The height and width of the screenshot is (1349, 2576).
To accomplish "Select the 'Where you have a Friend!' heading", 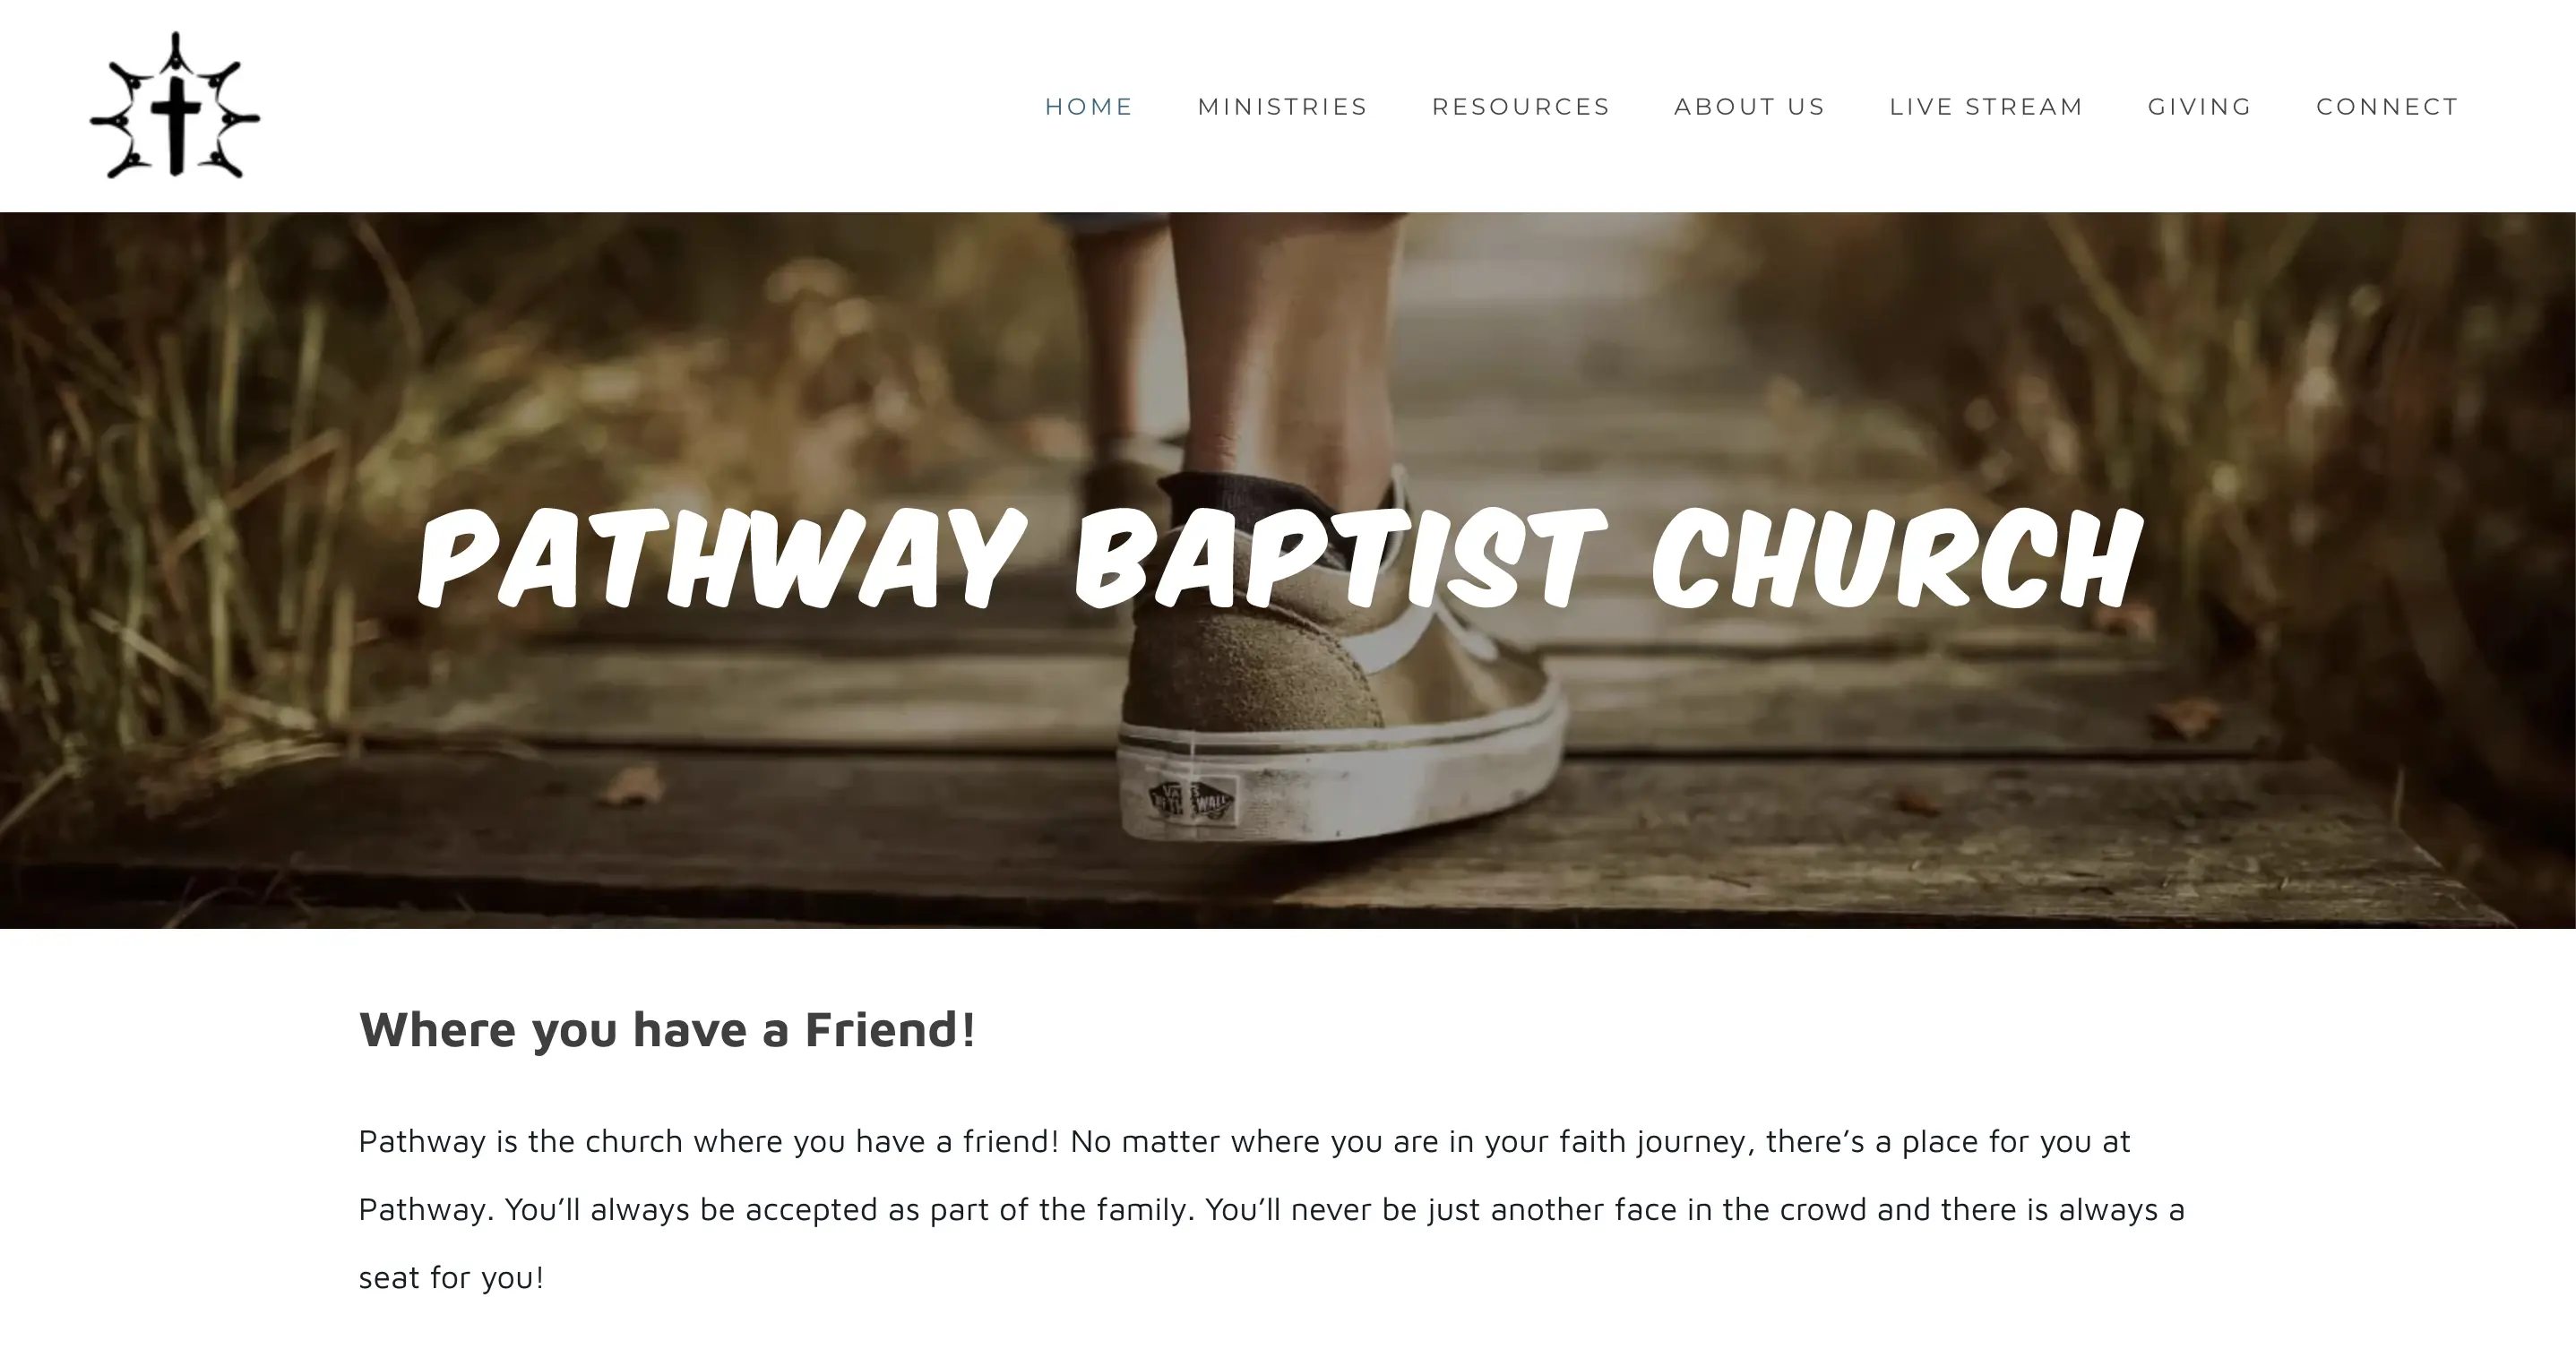I will point(670,1030).
